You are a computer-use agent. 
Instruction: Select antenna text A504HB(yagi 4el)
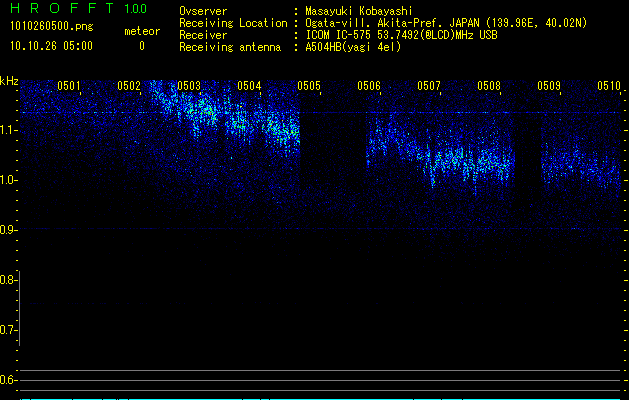click(x=353, y=47)
